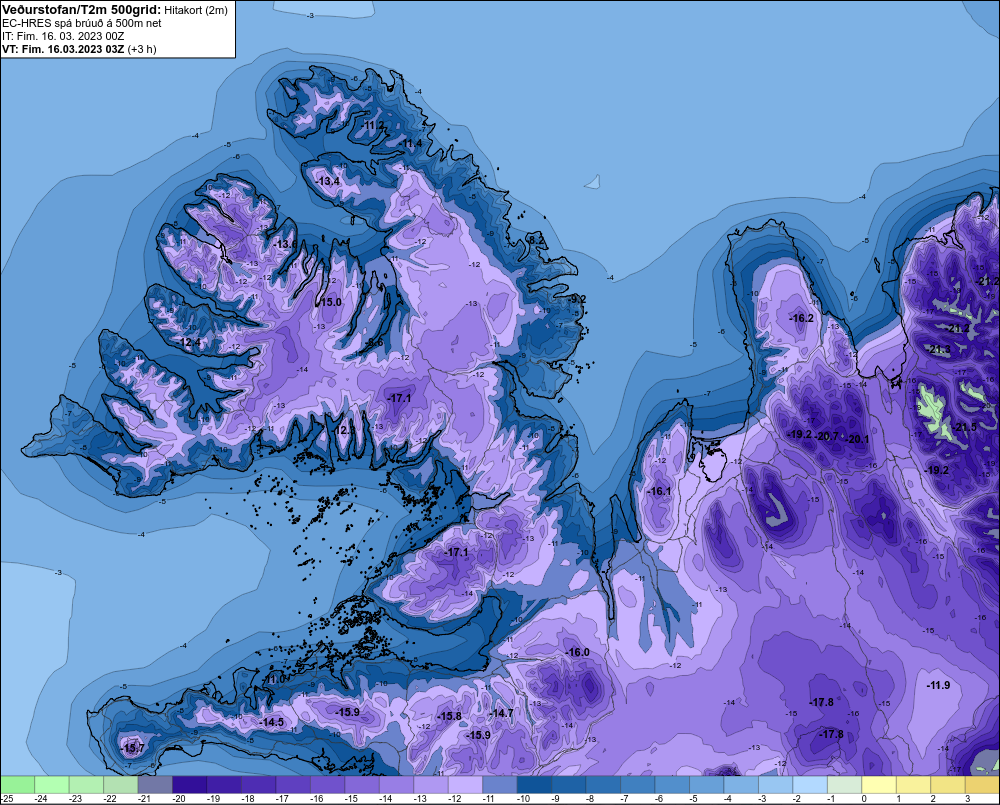Click the legend swatch labeled -23
The height and width of the screenshot is (805, 1000).
[86, 785]
